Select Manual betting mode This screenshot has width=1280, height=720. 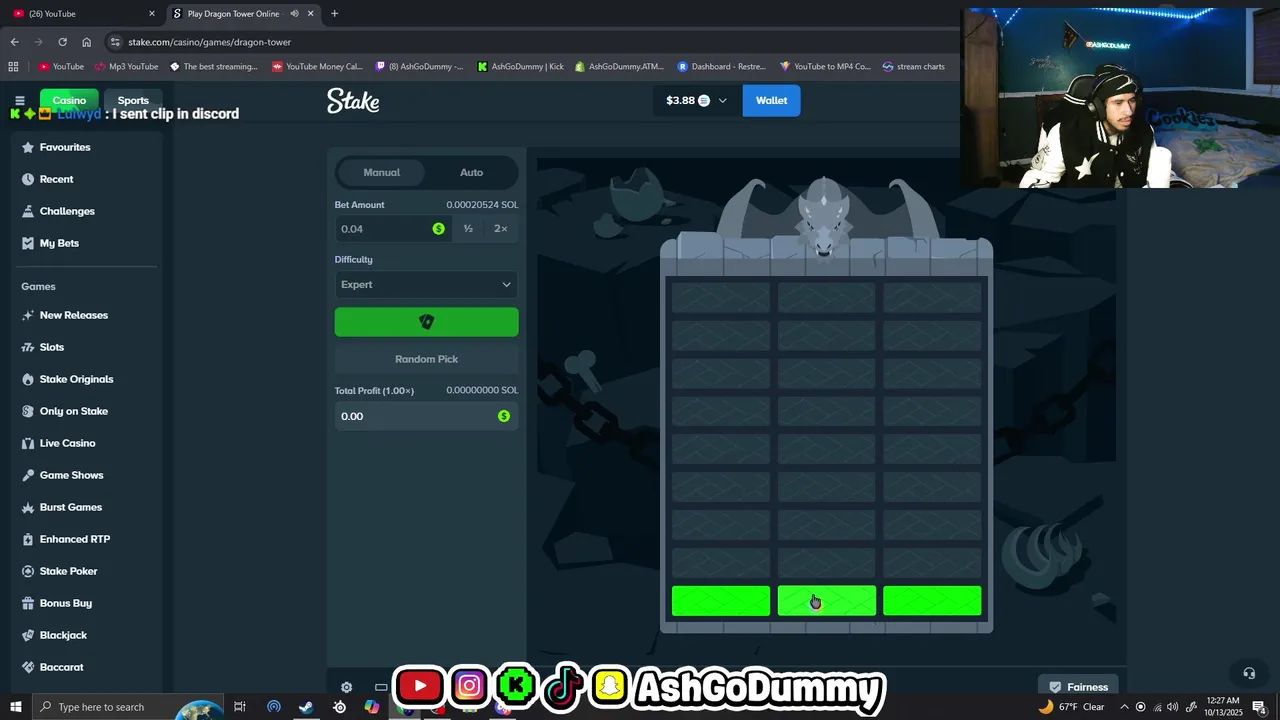381,172
